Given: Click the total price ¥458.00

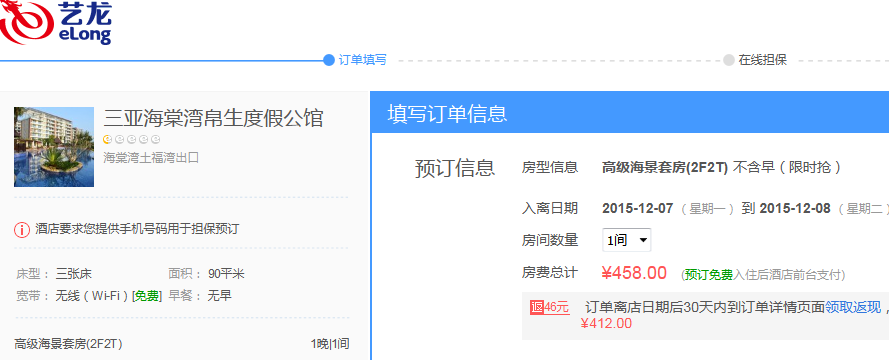Looking at the screenshot, I should click(634, 273).
